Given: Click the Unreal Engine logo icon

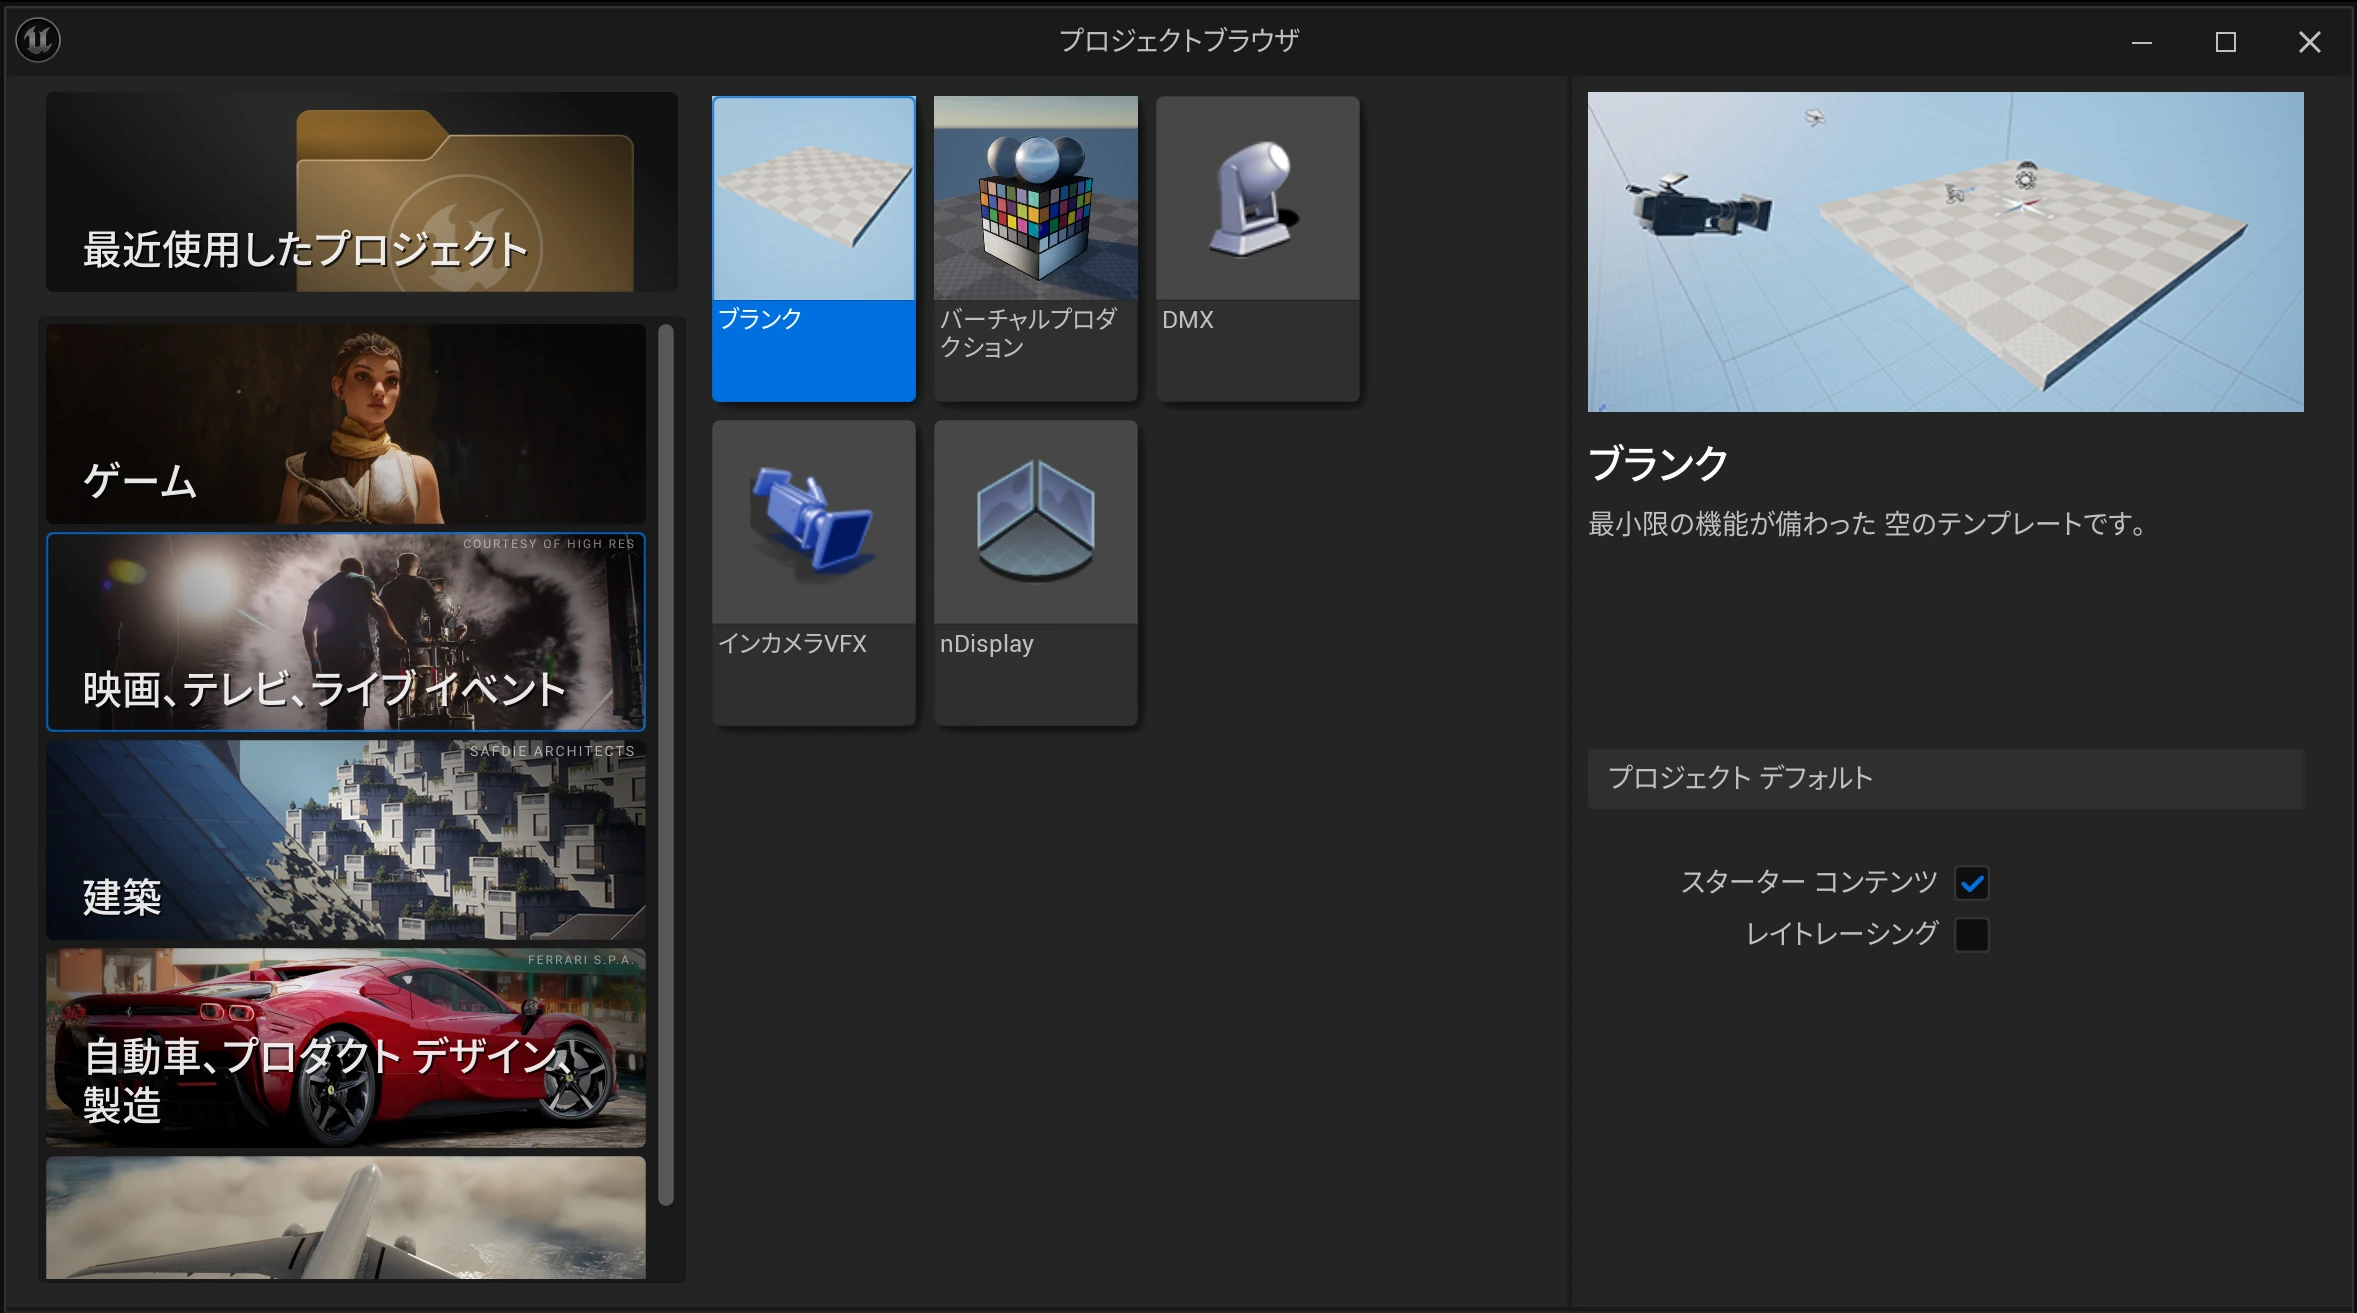Looking at the screenshot, I should [38, 40].
